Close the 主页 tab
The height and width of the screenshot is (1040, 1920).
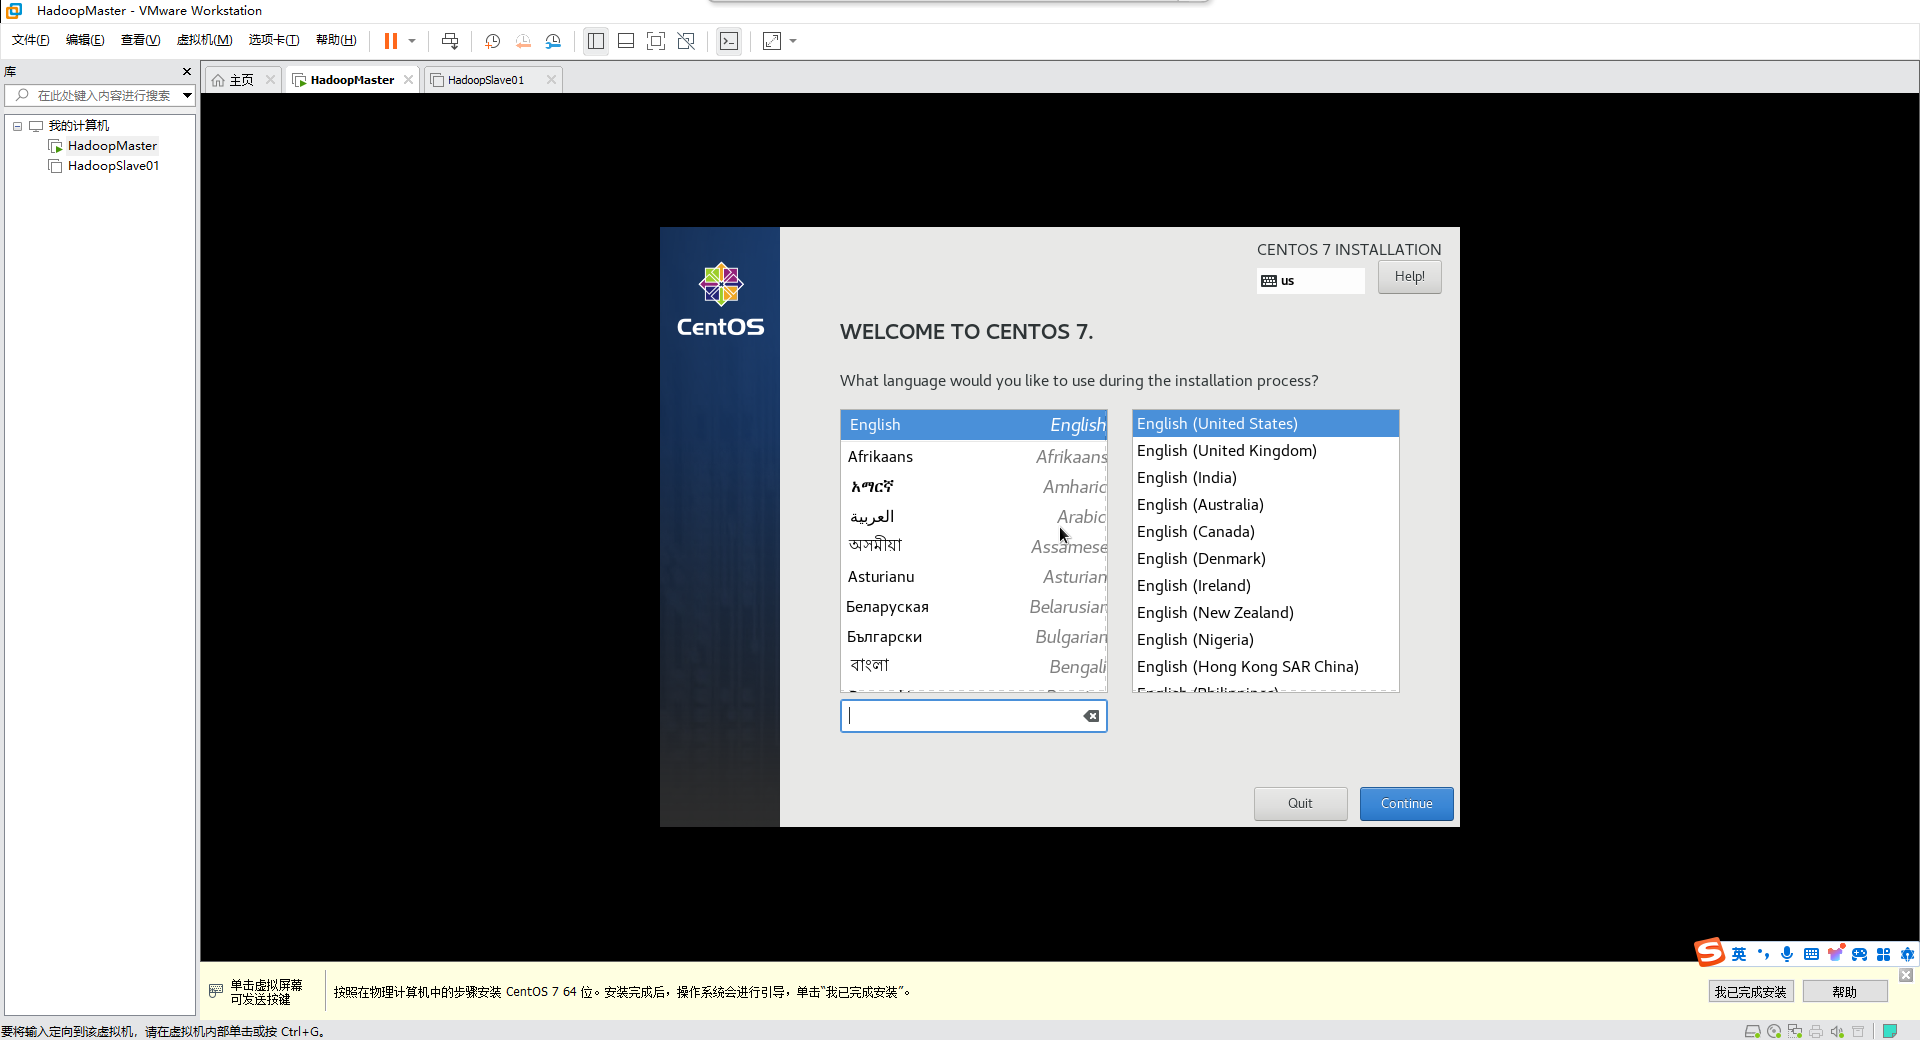[x=270, y=80]
